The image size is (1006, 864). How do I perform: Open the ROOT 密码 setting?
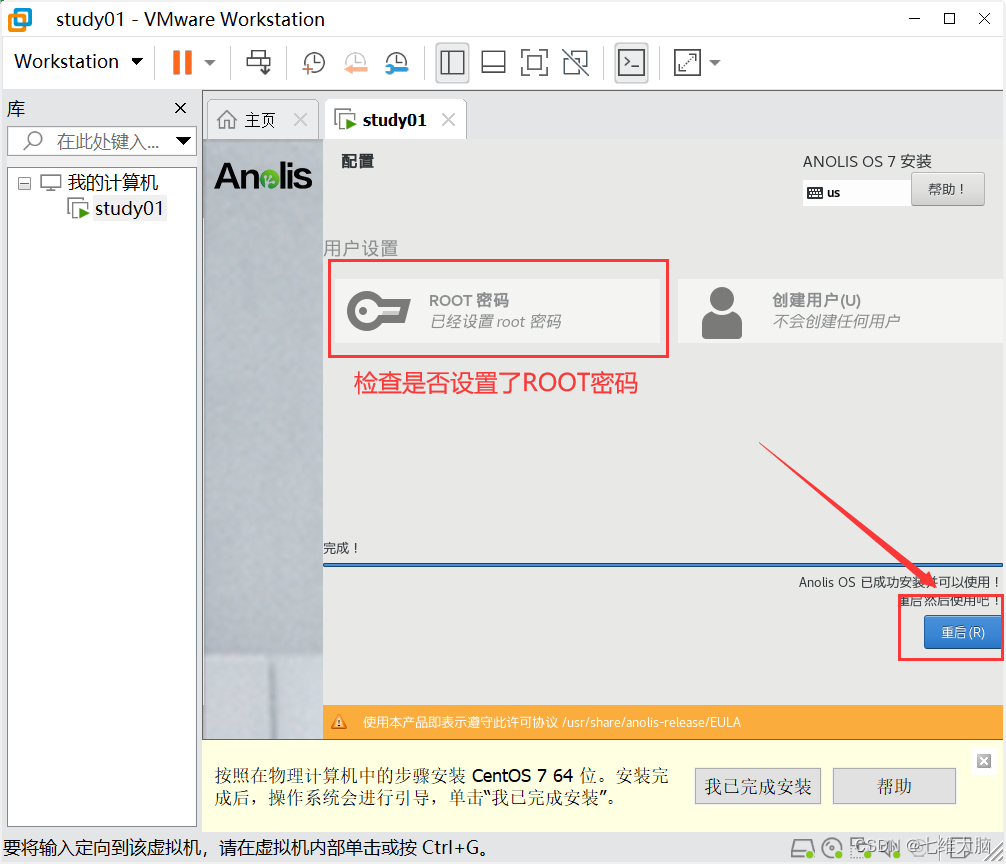(497, 311)
